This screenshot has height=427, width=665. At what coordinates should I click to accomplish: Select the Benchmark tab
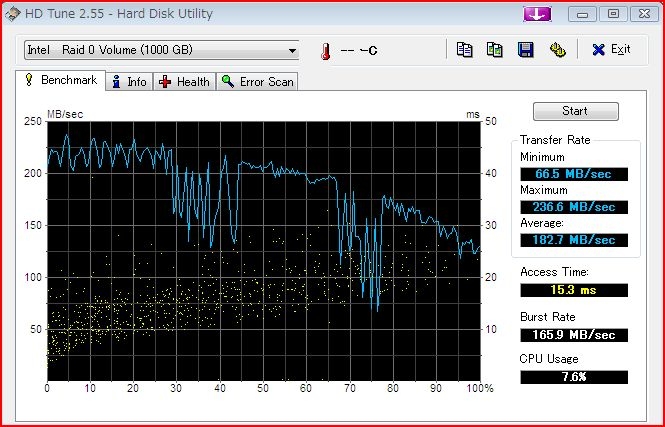61,80
